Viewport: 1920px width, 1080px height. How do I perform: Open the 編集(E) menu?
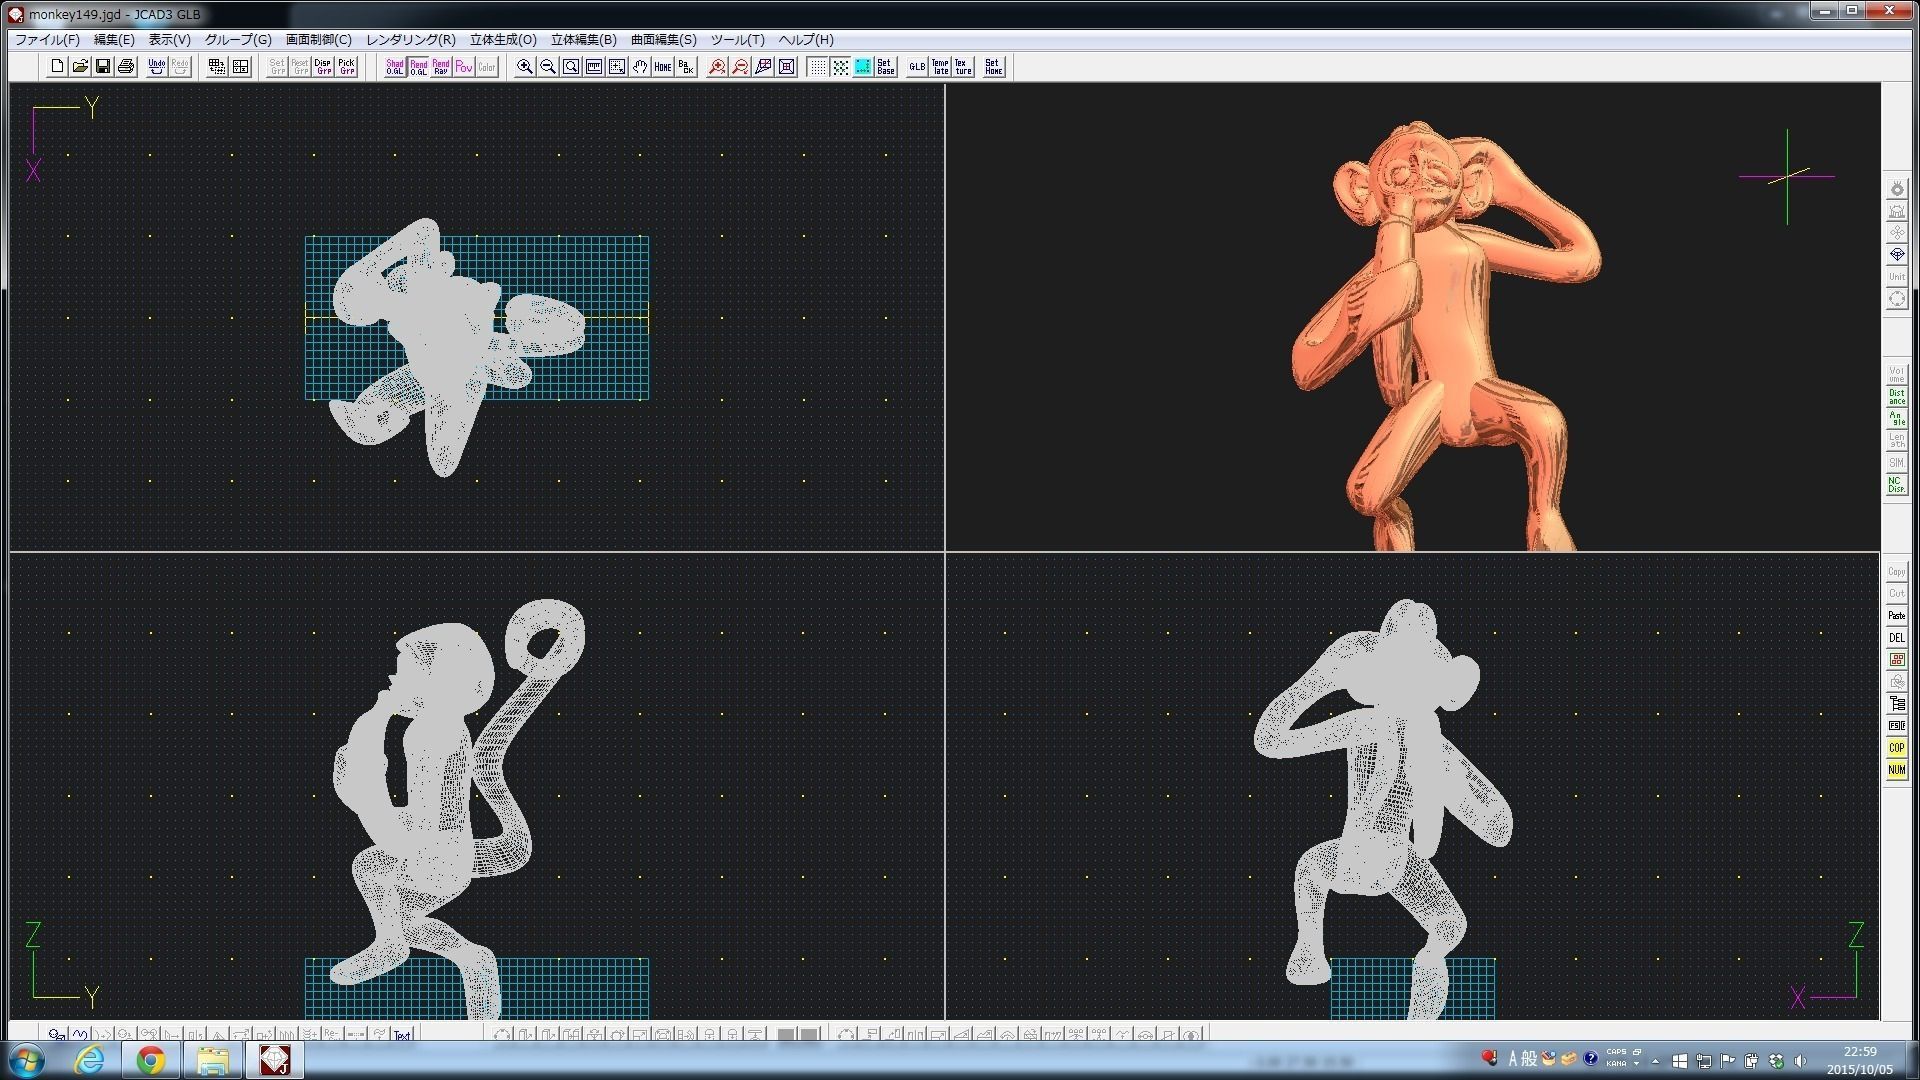click(x=114, y=40)
